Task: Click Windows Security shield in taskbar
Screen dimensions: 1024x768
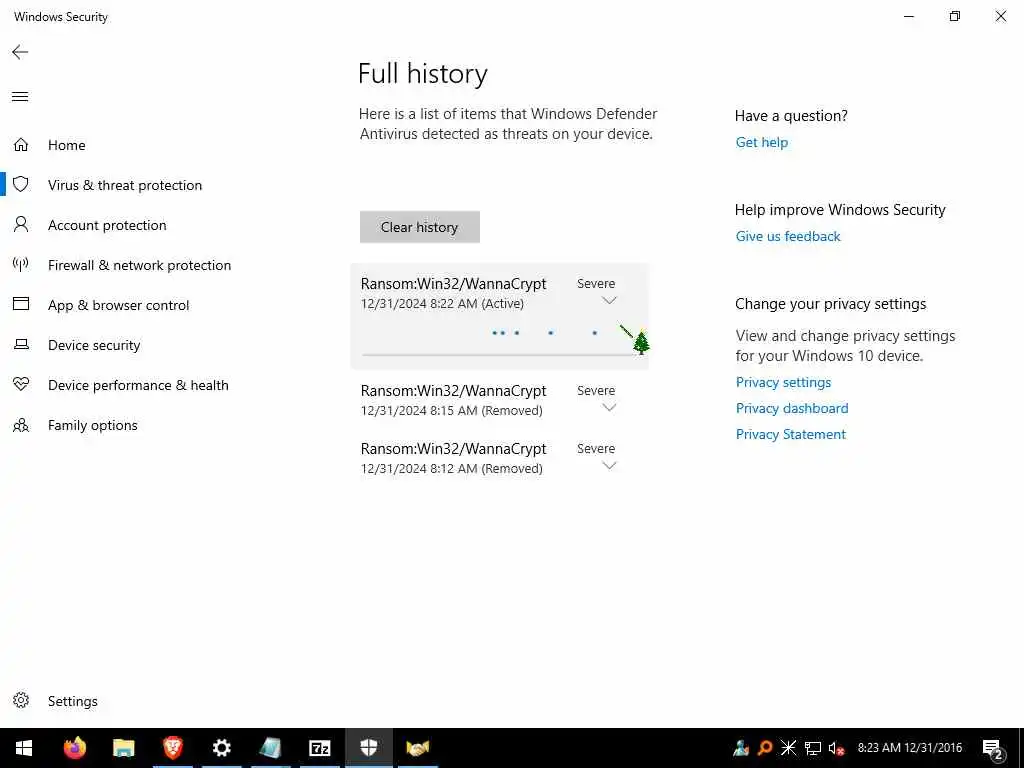Action: point(369,748)
